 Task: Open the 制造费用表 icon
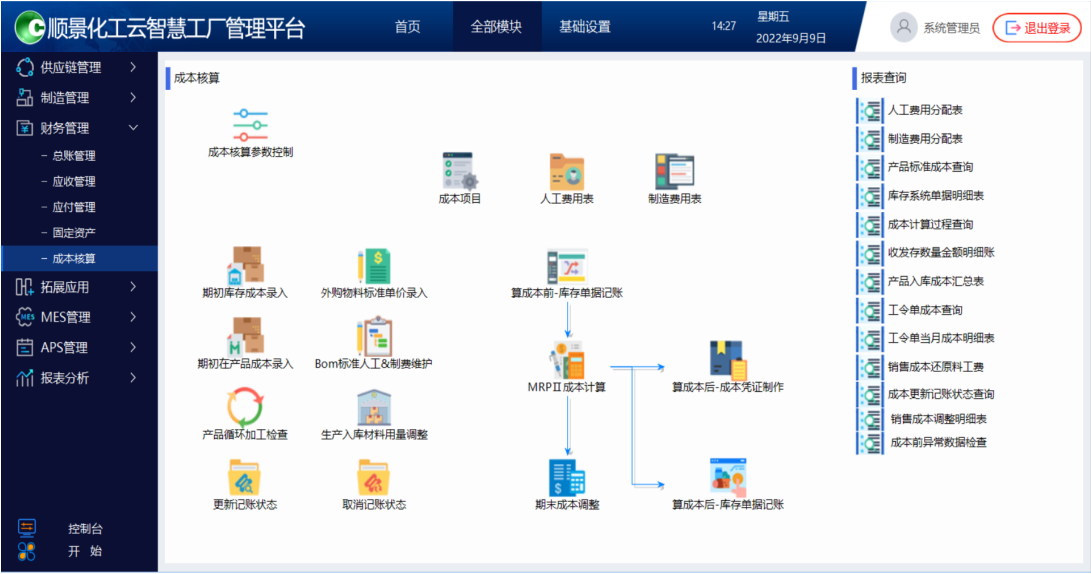pyautogui.click(x=674, y=172)
